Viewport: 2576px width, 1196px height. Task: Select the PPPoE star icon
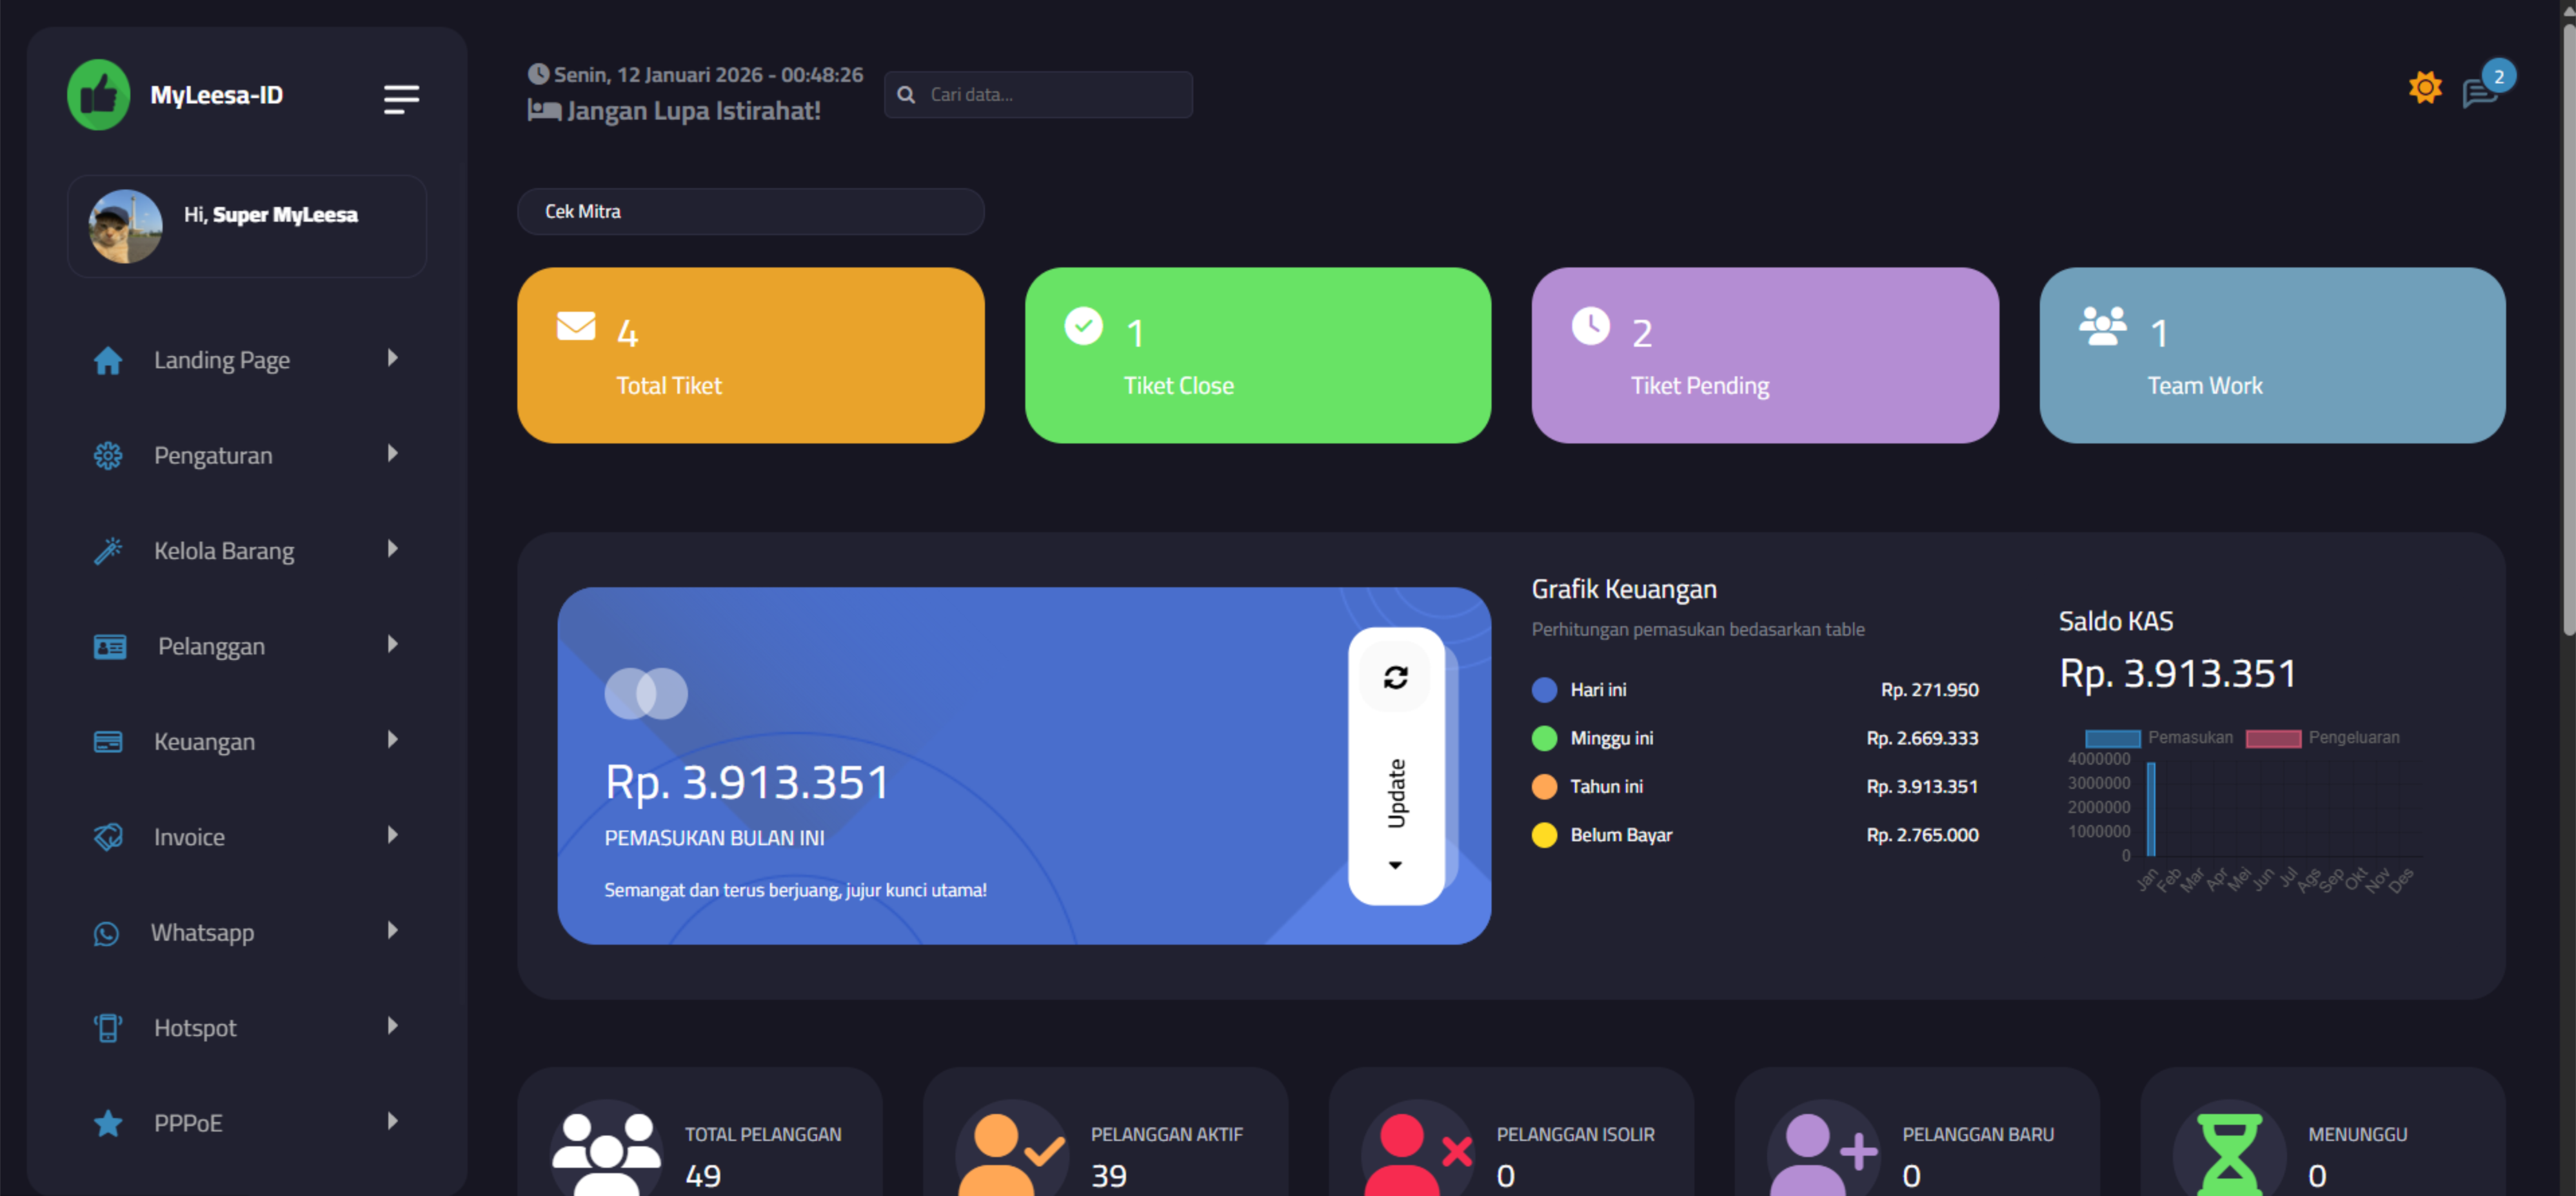[x=107, y=1122]
